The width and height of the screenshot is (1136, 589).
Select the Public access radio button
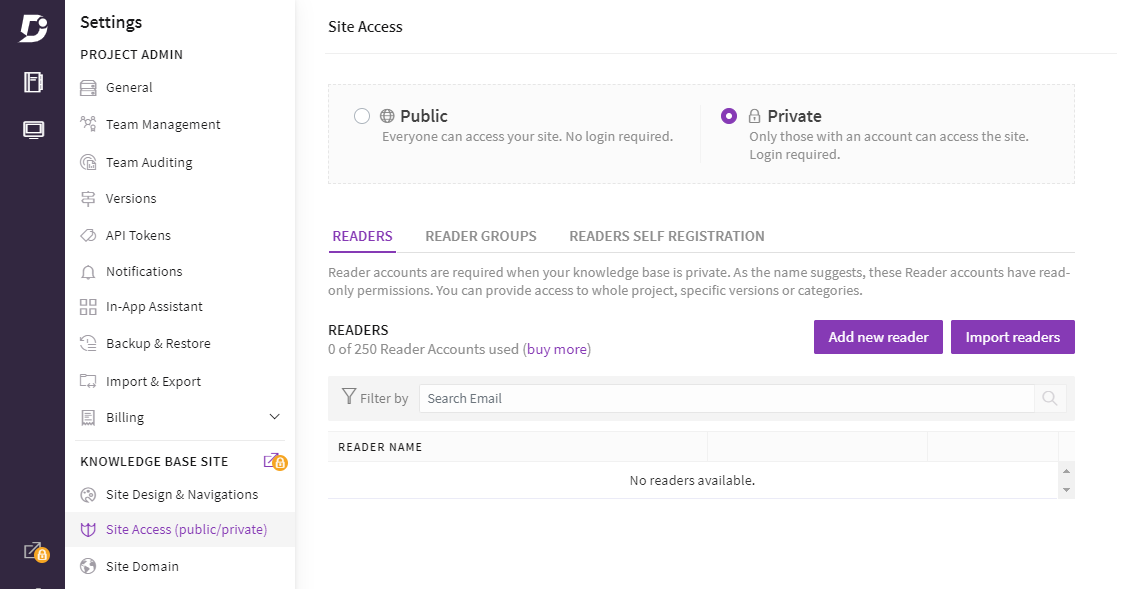click(362, 116)
